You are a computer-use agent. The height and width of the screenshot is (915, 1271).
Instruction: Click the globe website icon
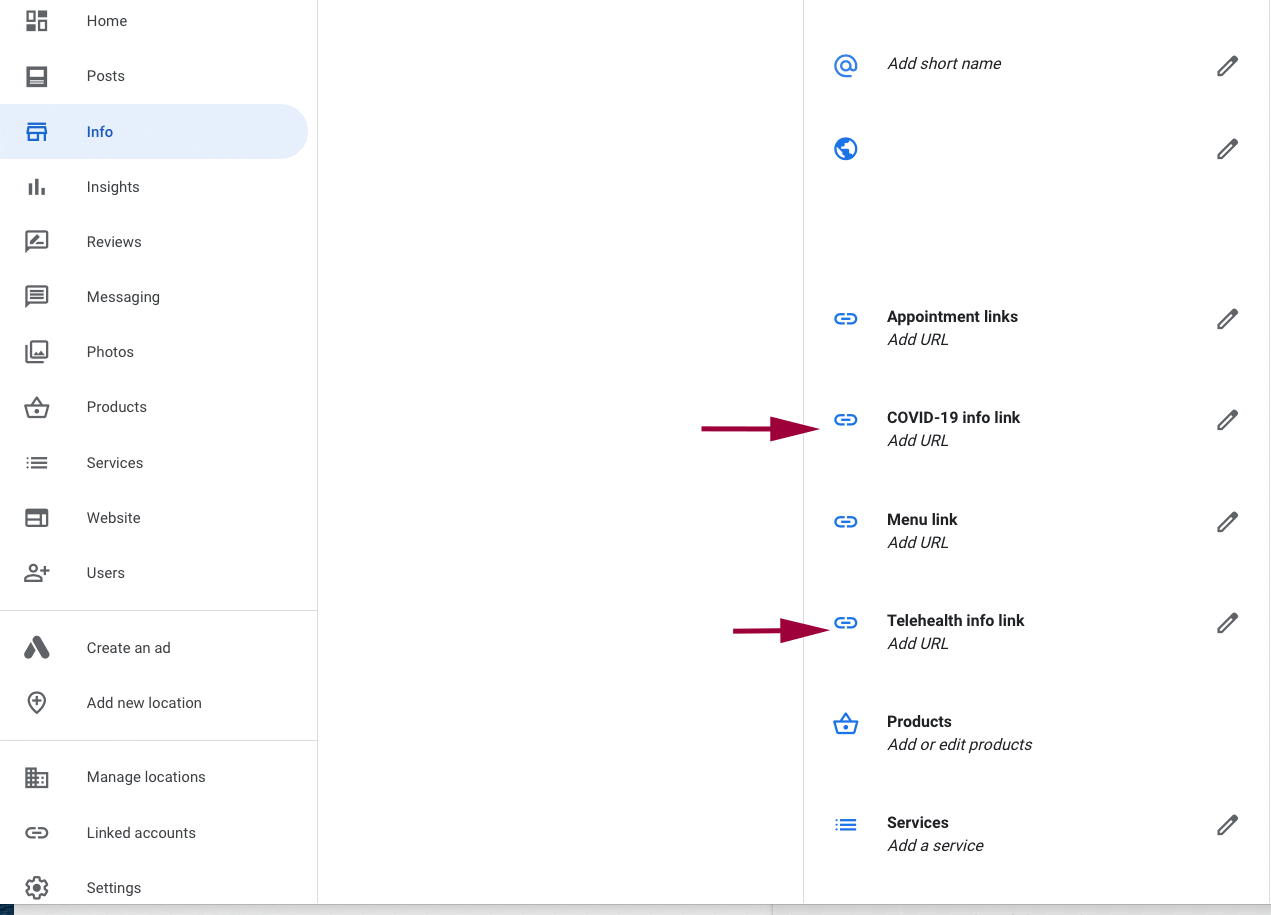click(x=846, y=149)
